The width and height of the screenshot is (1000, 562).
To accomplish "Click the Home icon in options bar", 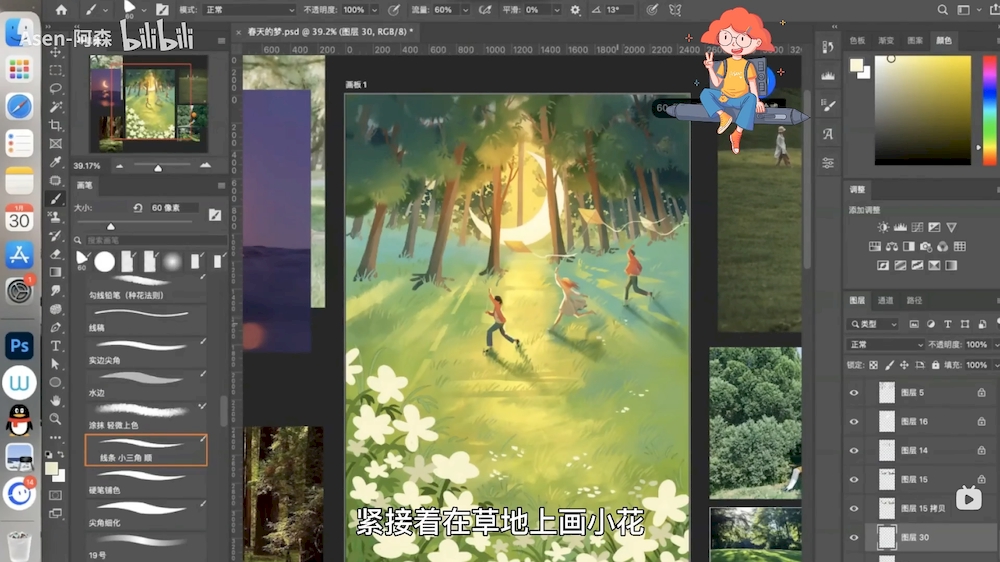I will [61, 10].
